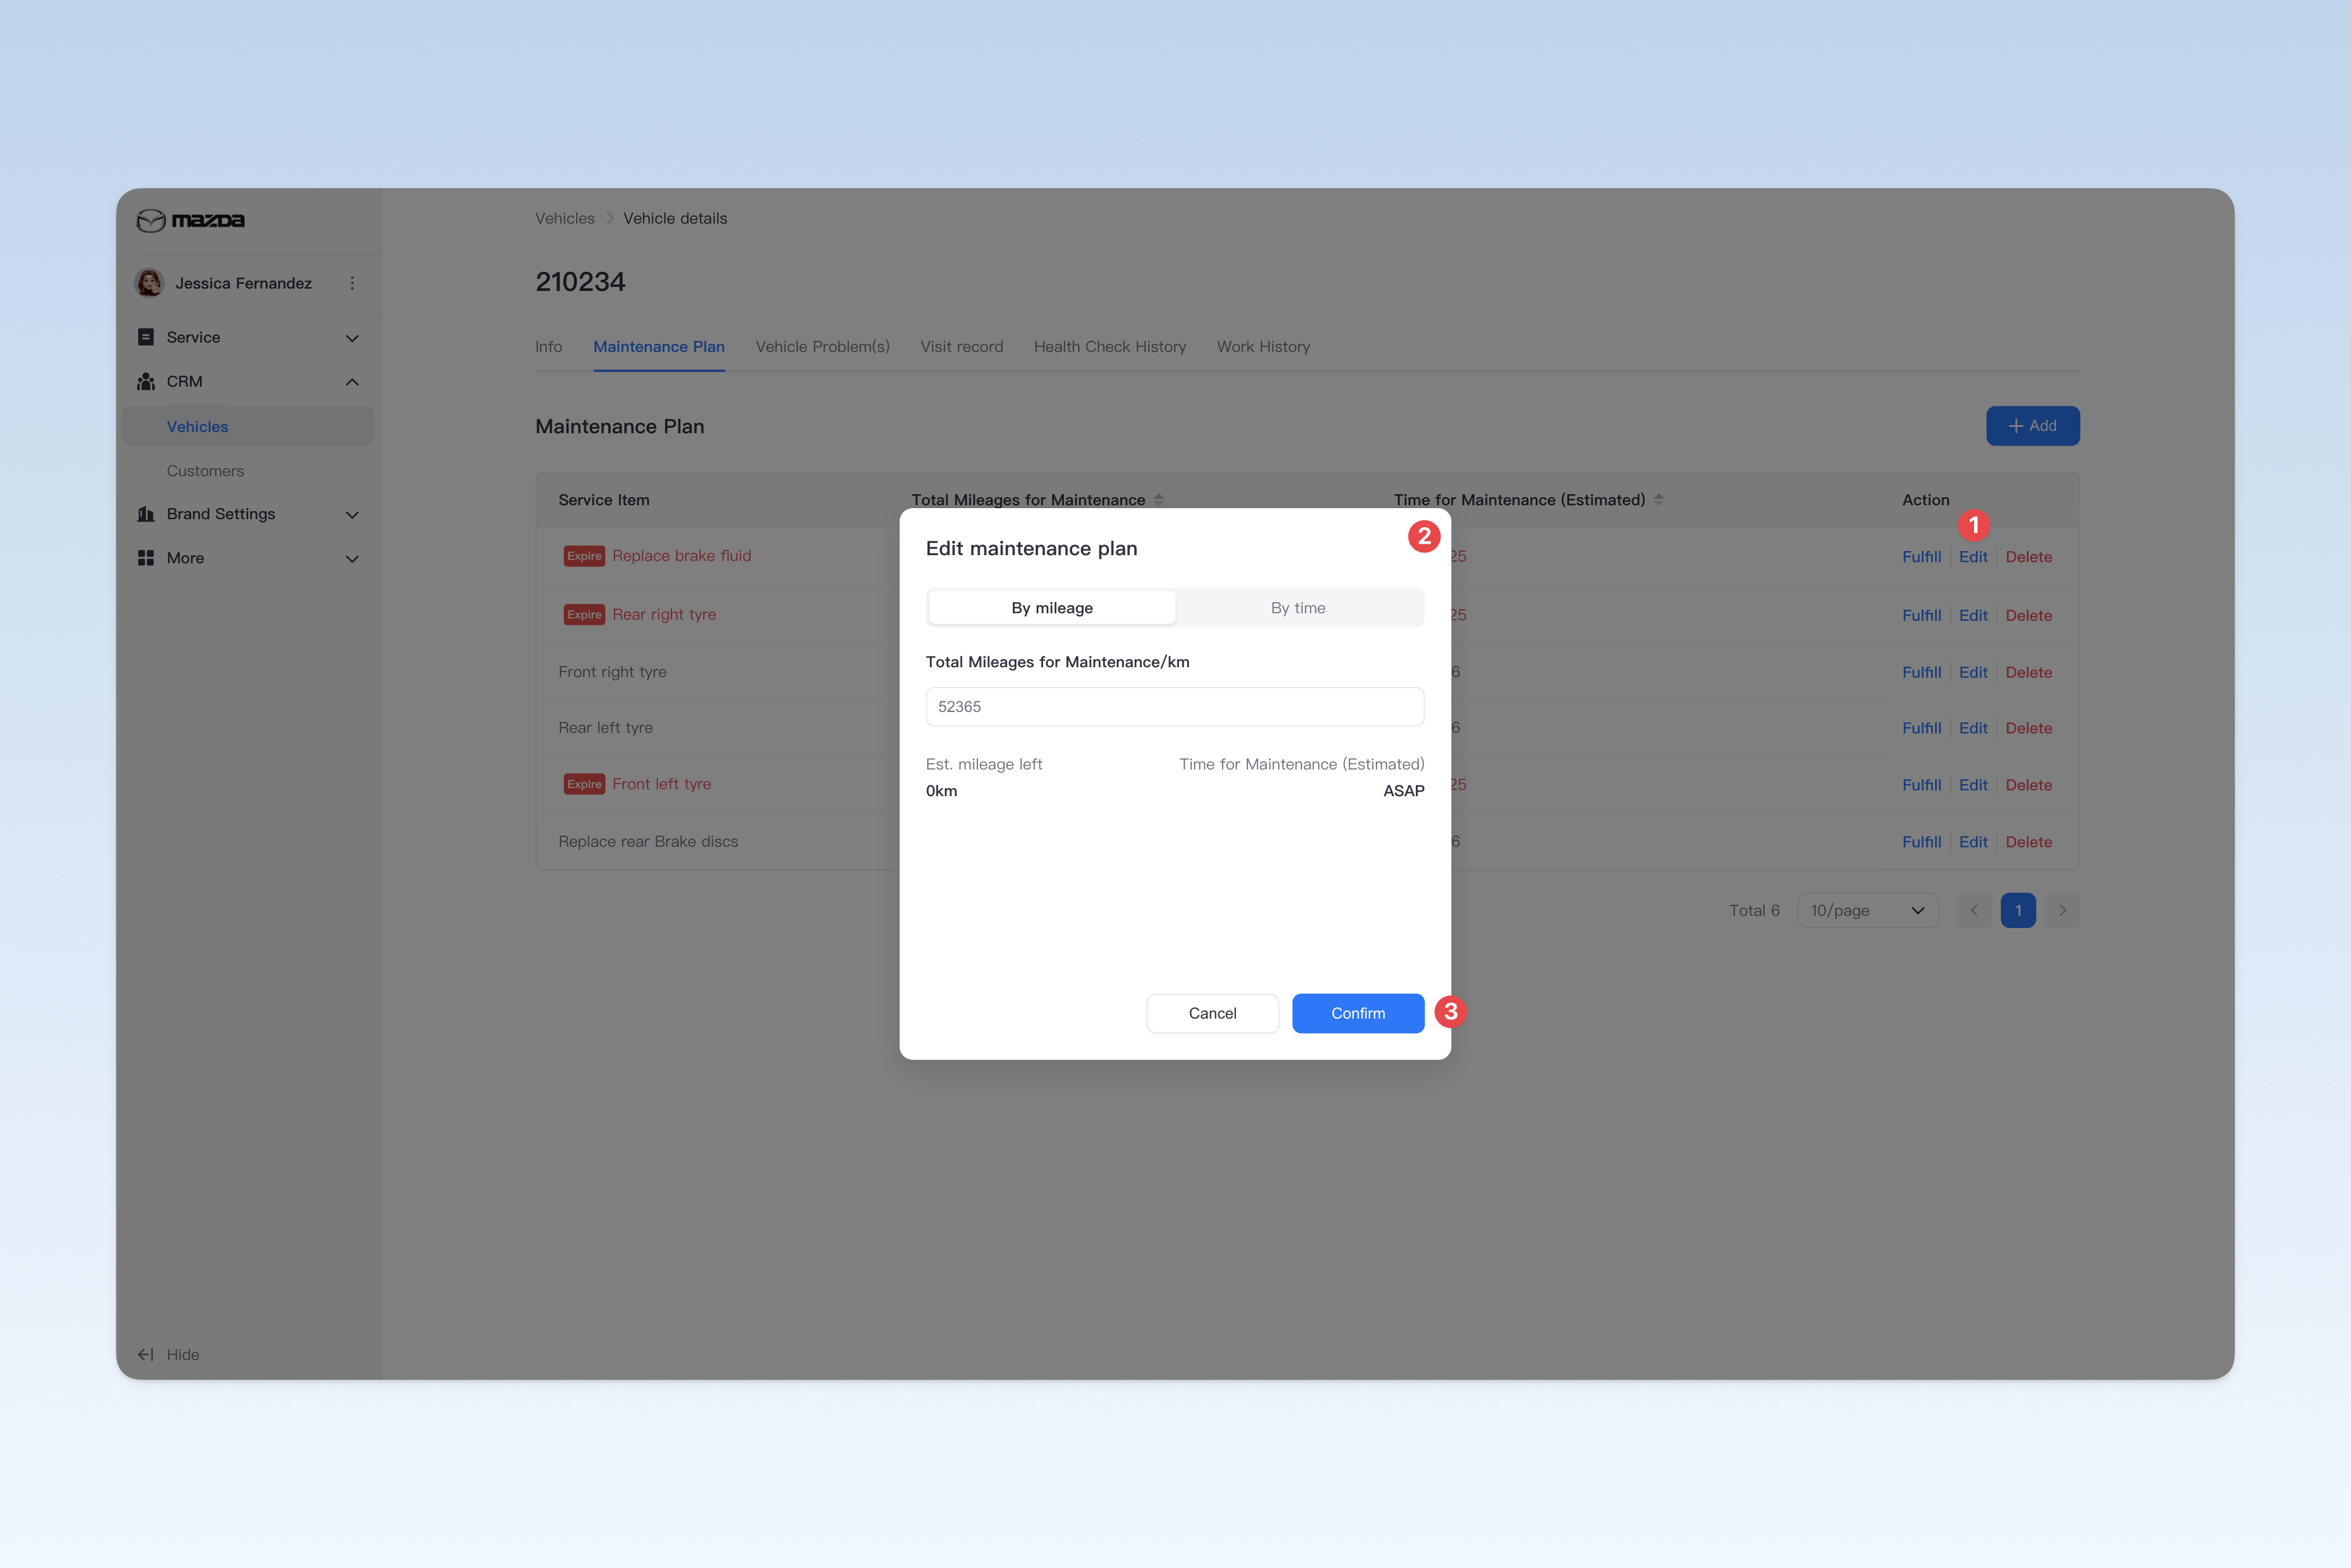Delete Replace rear Brake discs row
2351x1568 pixels.
pos(2029,842)
